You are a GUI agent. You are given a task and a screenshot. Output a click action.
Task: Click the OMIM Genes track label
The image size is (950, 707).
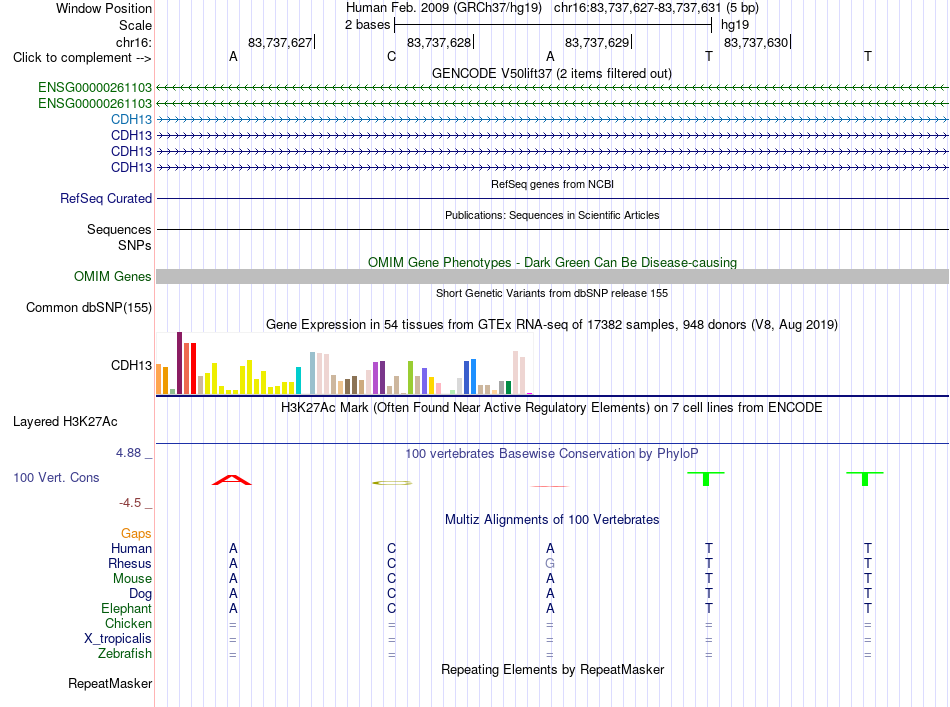click(x=113, y=276)
